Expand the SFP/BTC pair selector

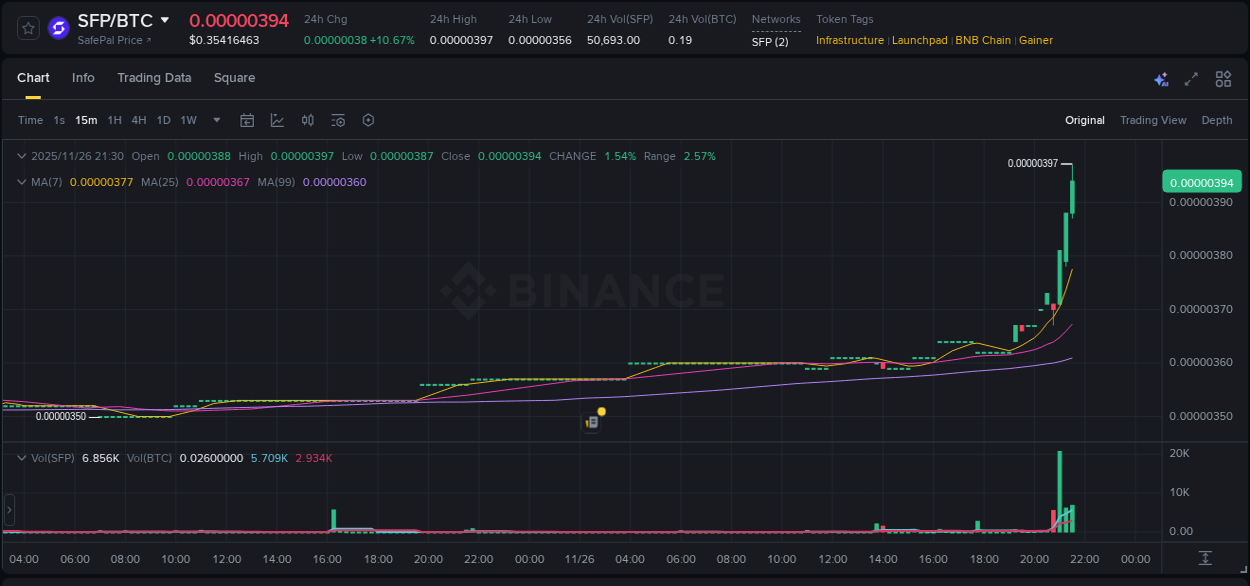pyautogui.click(x=163, y=20)
